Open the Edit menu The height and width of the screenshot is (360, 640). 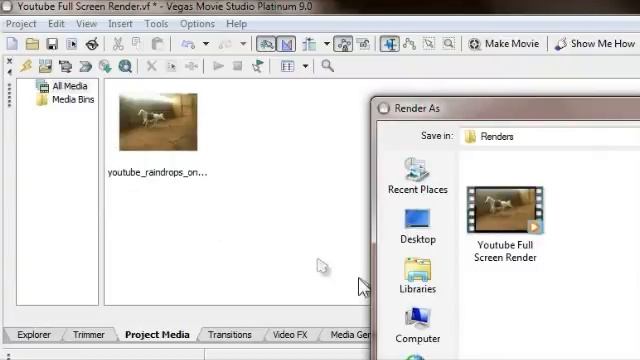coord(56,24)
